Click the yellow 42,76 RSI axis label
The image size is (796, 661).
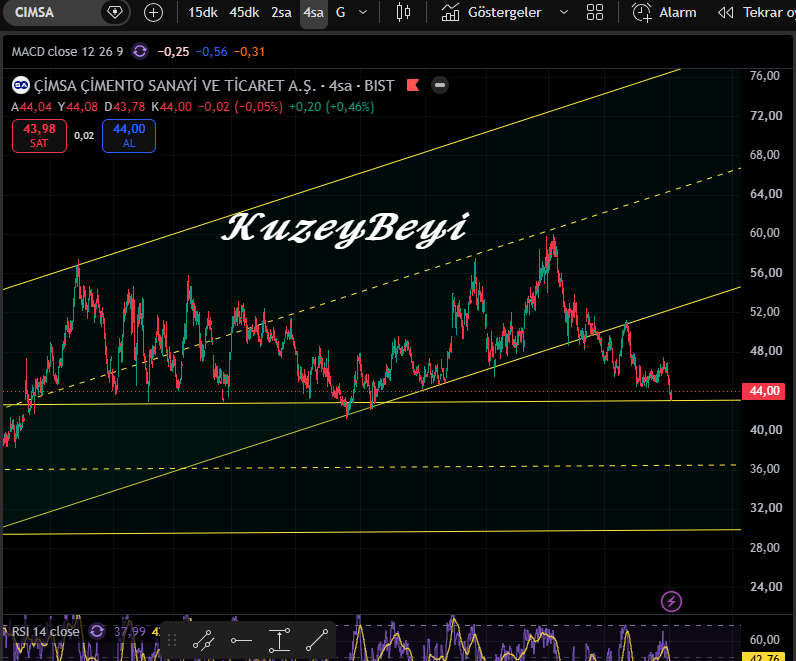click(x=764, y=657)
